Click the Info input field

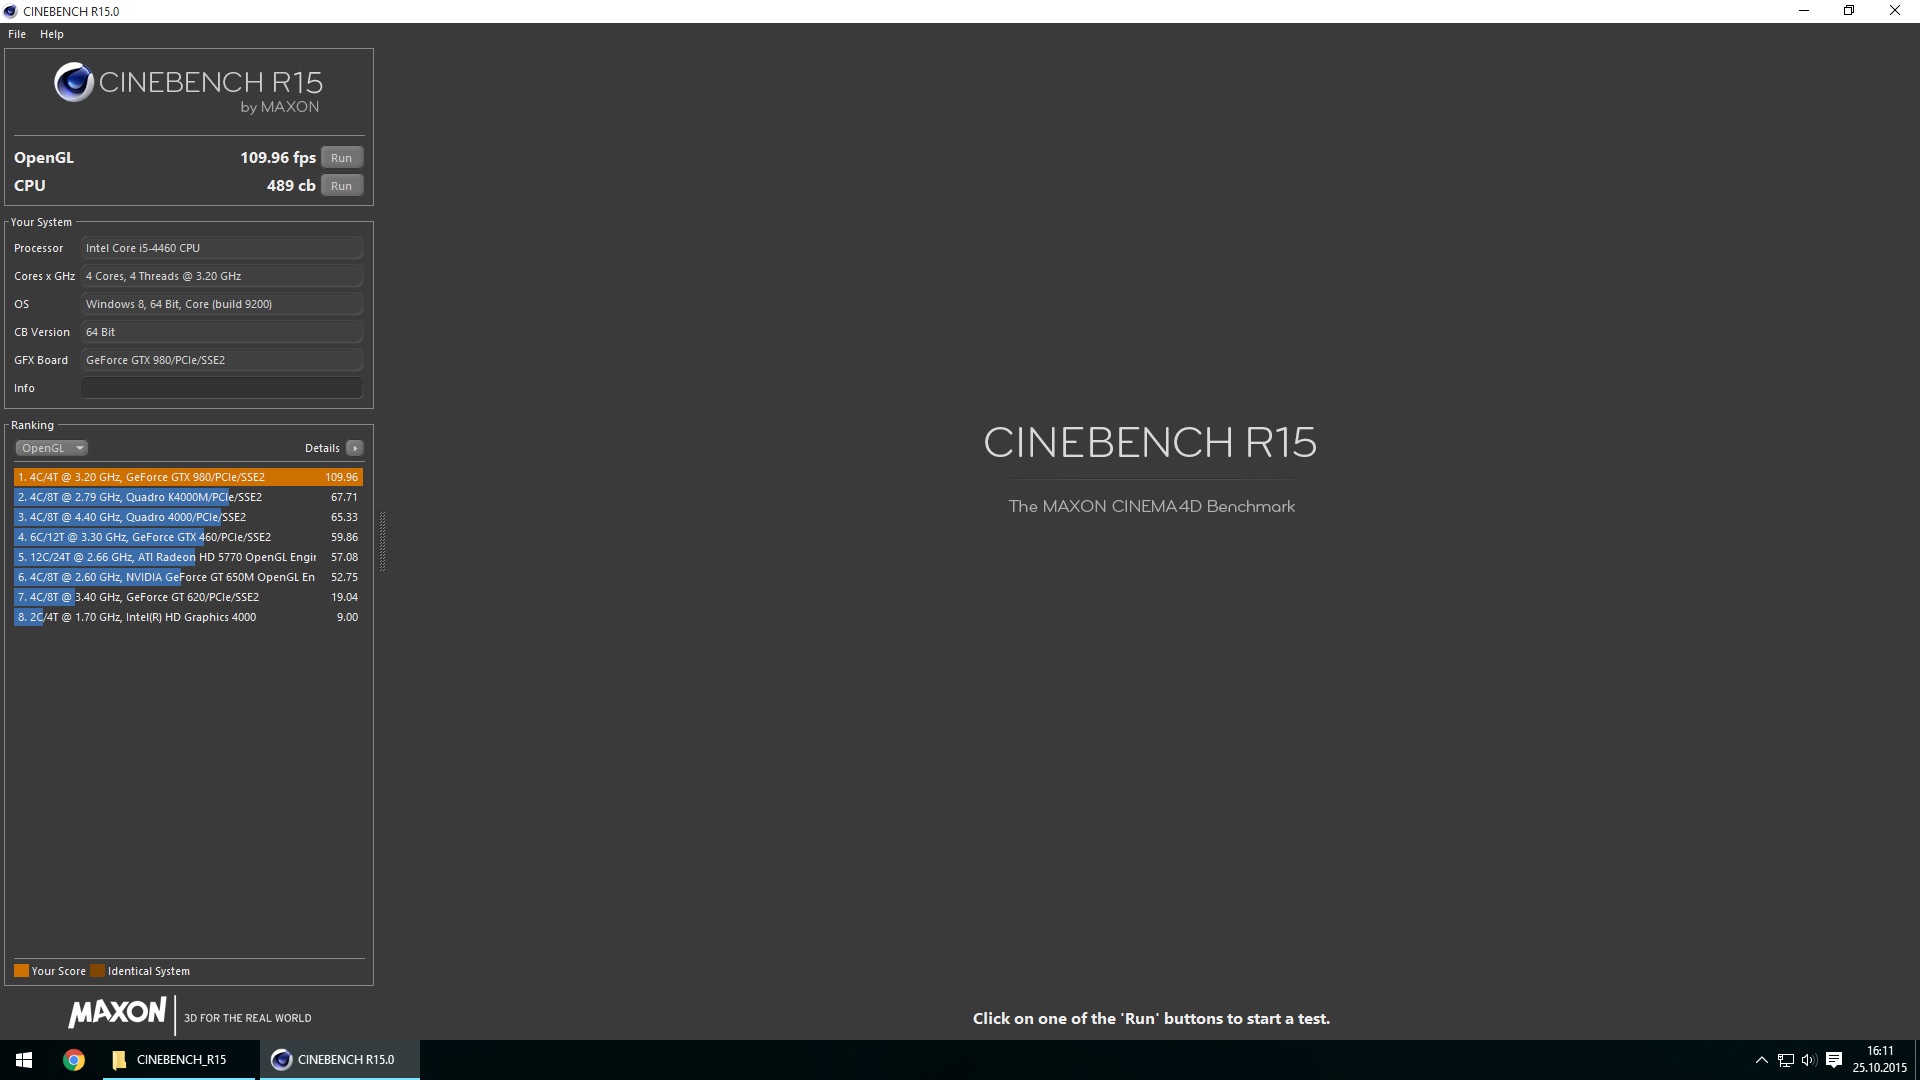click(x=221, y=388)
